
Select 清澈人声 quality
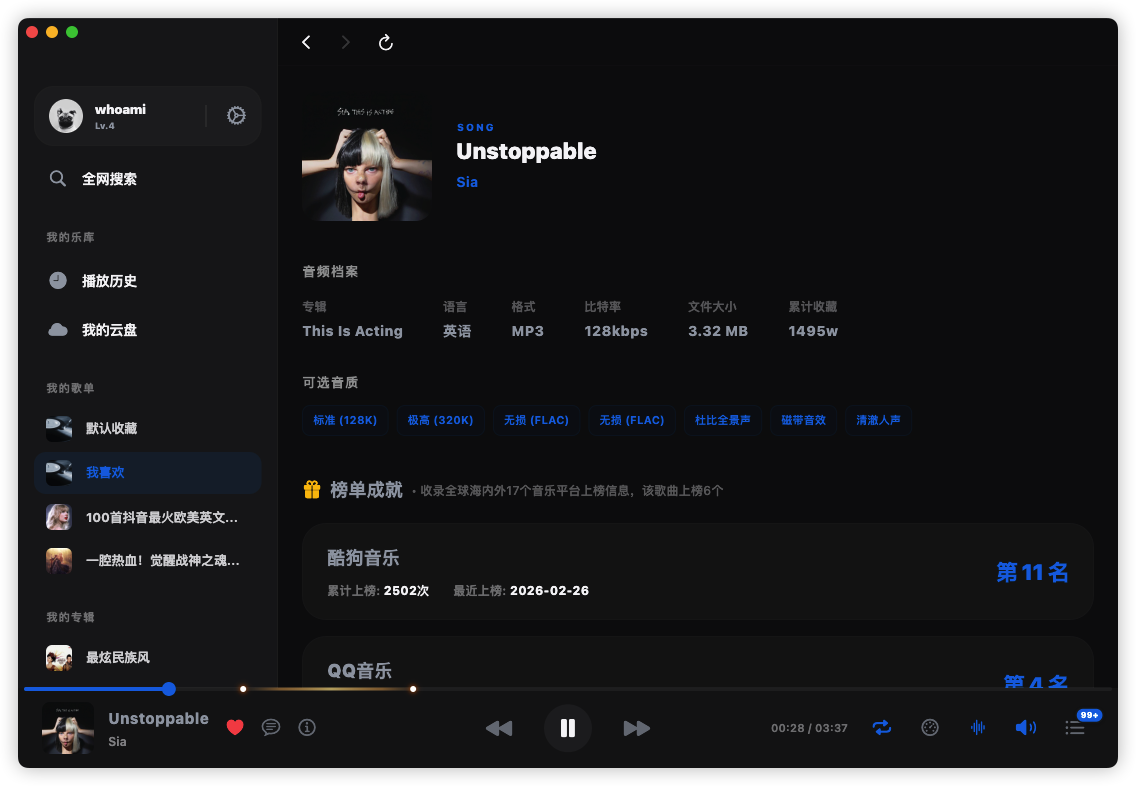(x=878, y=420)
